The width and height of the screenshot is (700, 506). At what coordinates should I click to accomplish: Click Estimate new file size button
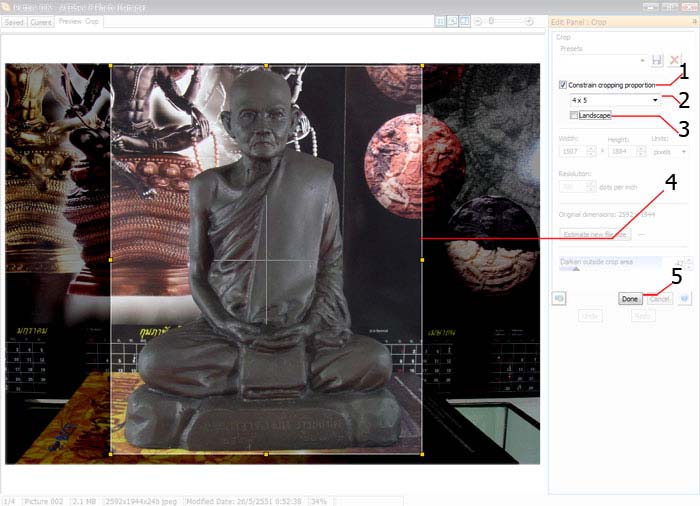[x=595, y=234]
